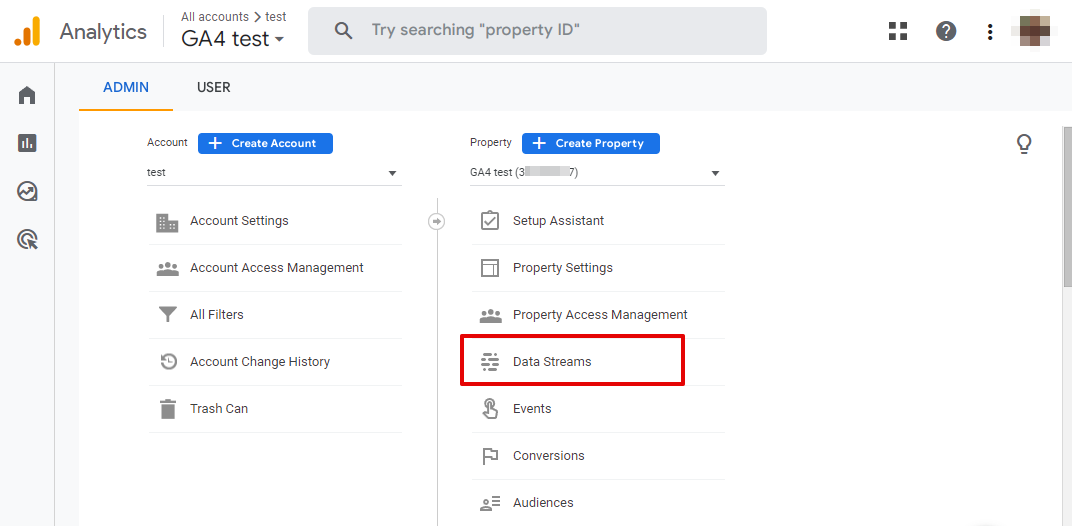Viewport: 1072px width, 526px height.
Task: Open the user profile avatar
Action: coord(1034,31)
